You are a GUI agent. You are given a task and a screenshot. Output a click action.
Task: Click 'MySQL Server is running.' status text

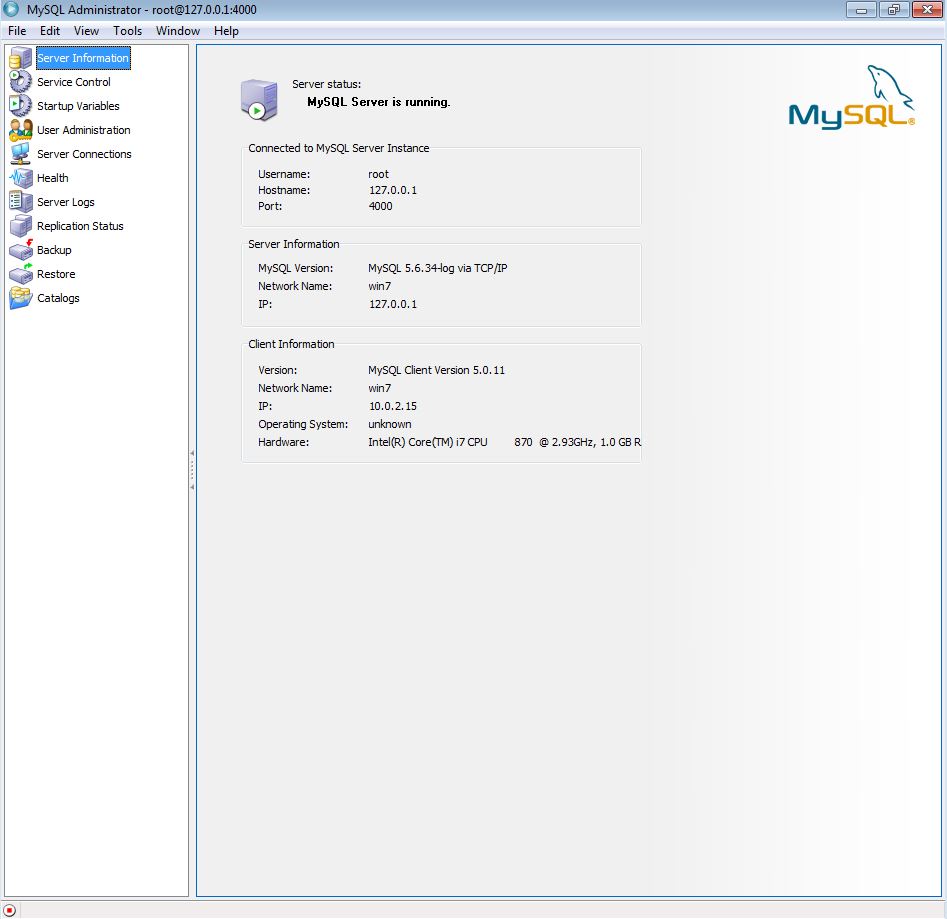pos(379,102)
